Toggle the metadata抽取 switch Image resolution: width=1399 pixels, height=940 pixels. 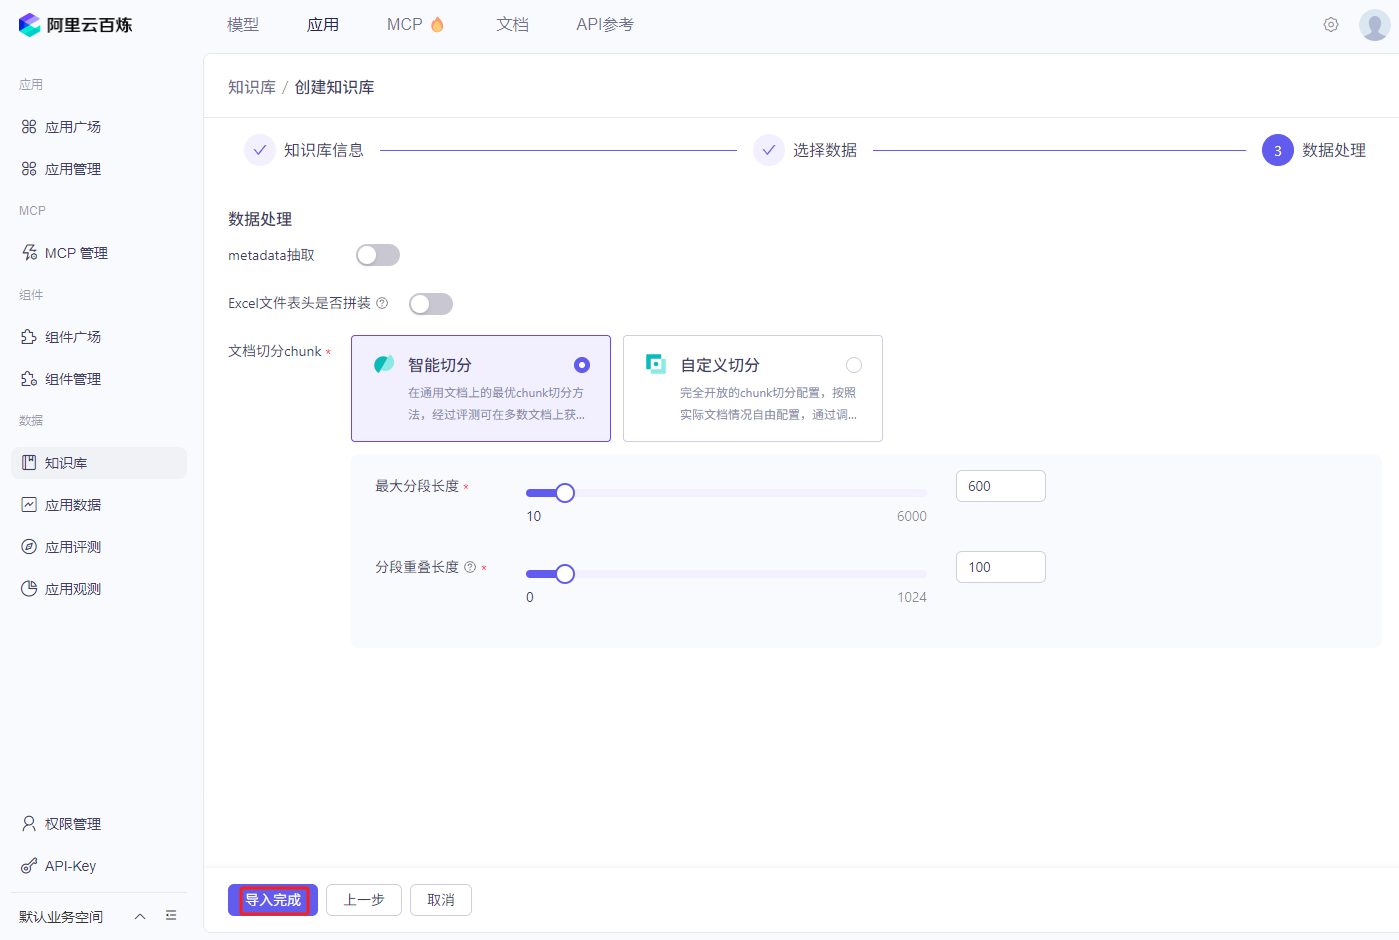[x=378, y=255]
